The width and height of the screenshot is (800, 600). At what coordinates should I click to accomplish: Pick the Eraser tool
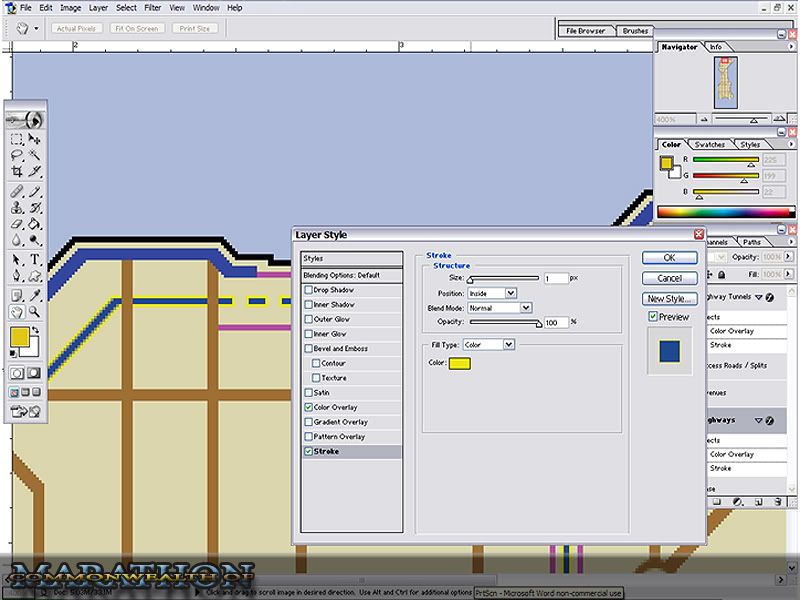(x=17, y=224)
